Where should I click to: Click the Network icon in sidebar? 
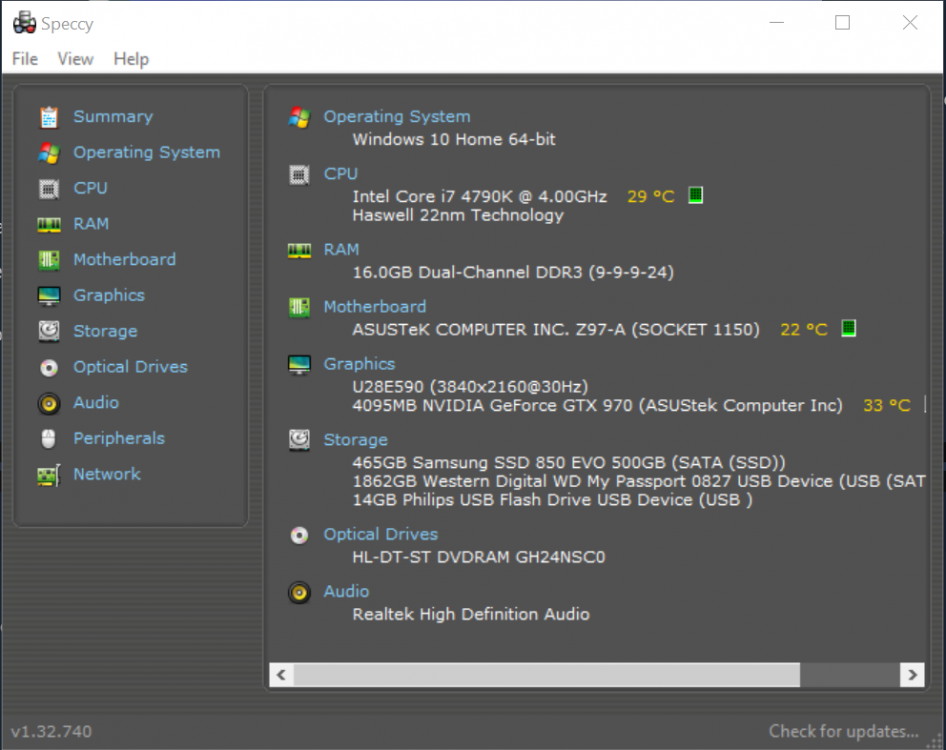[x=48, y=475]
